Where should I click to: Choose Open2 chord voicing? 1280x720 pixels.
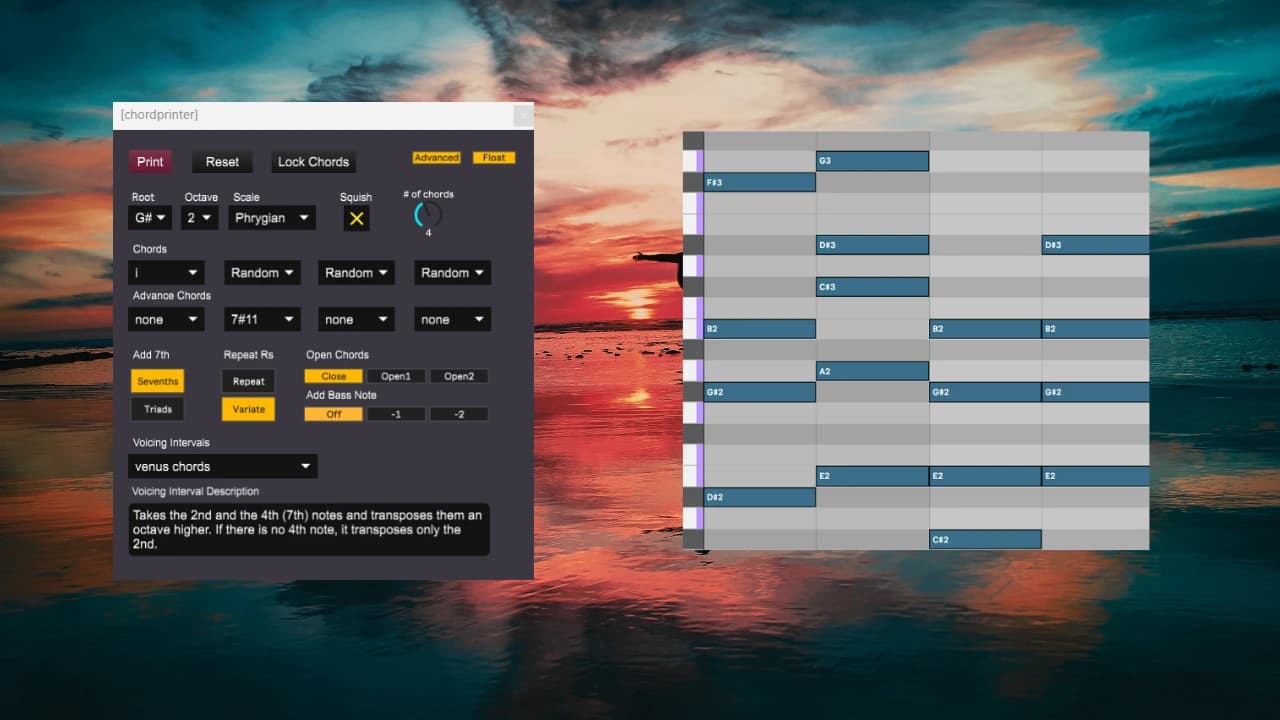point(459,377)
